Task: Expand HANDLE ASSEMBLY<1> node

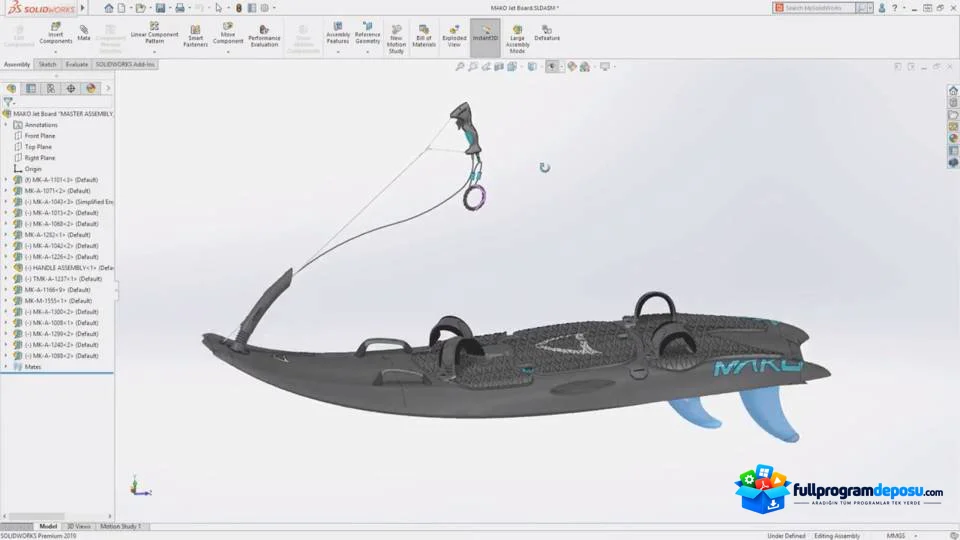Action: tap(6, 268)
